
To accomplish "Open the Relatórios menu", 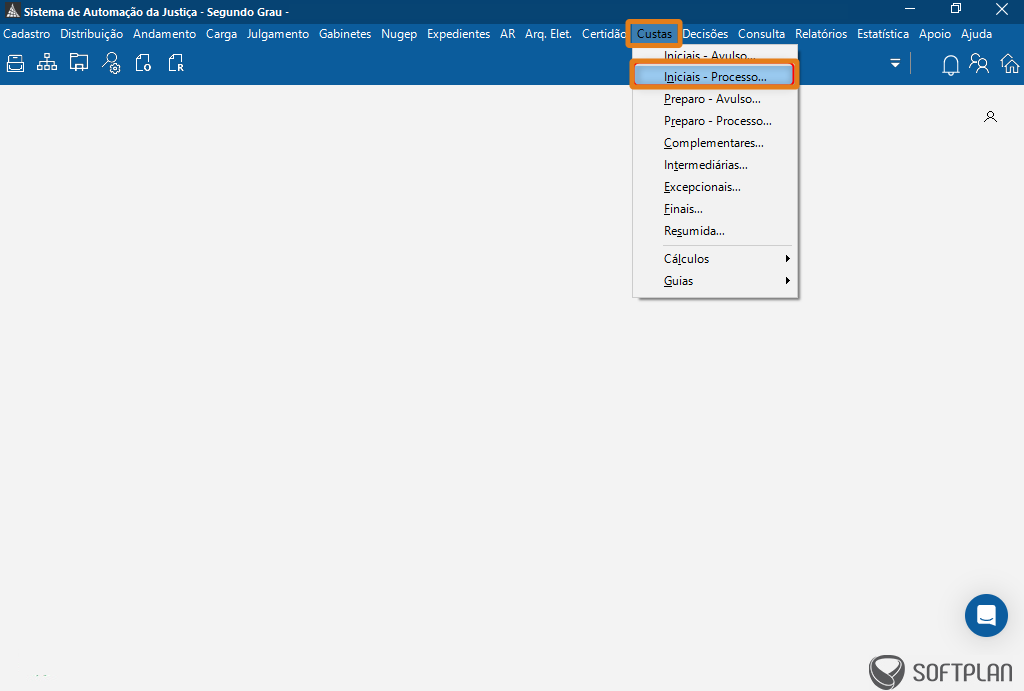I will pyautogui.click(x=820, y=34).
